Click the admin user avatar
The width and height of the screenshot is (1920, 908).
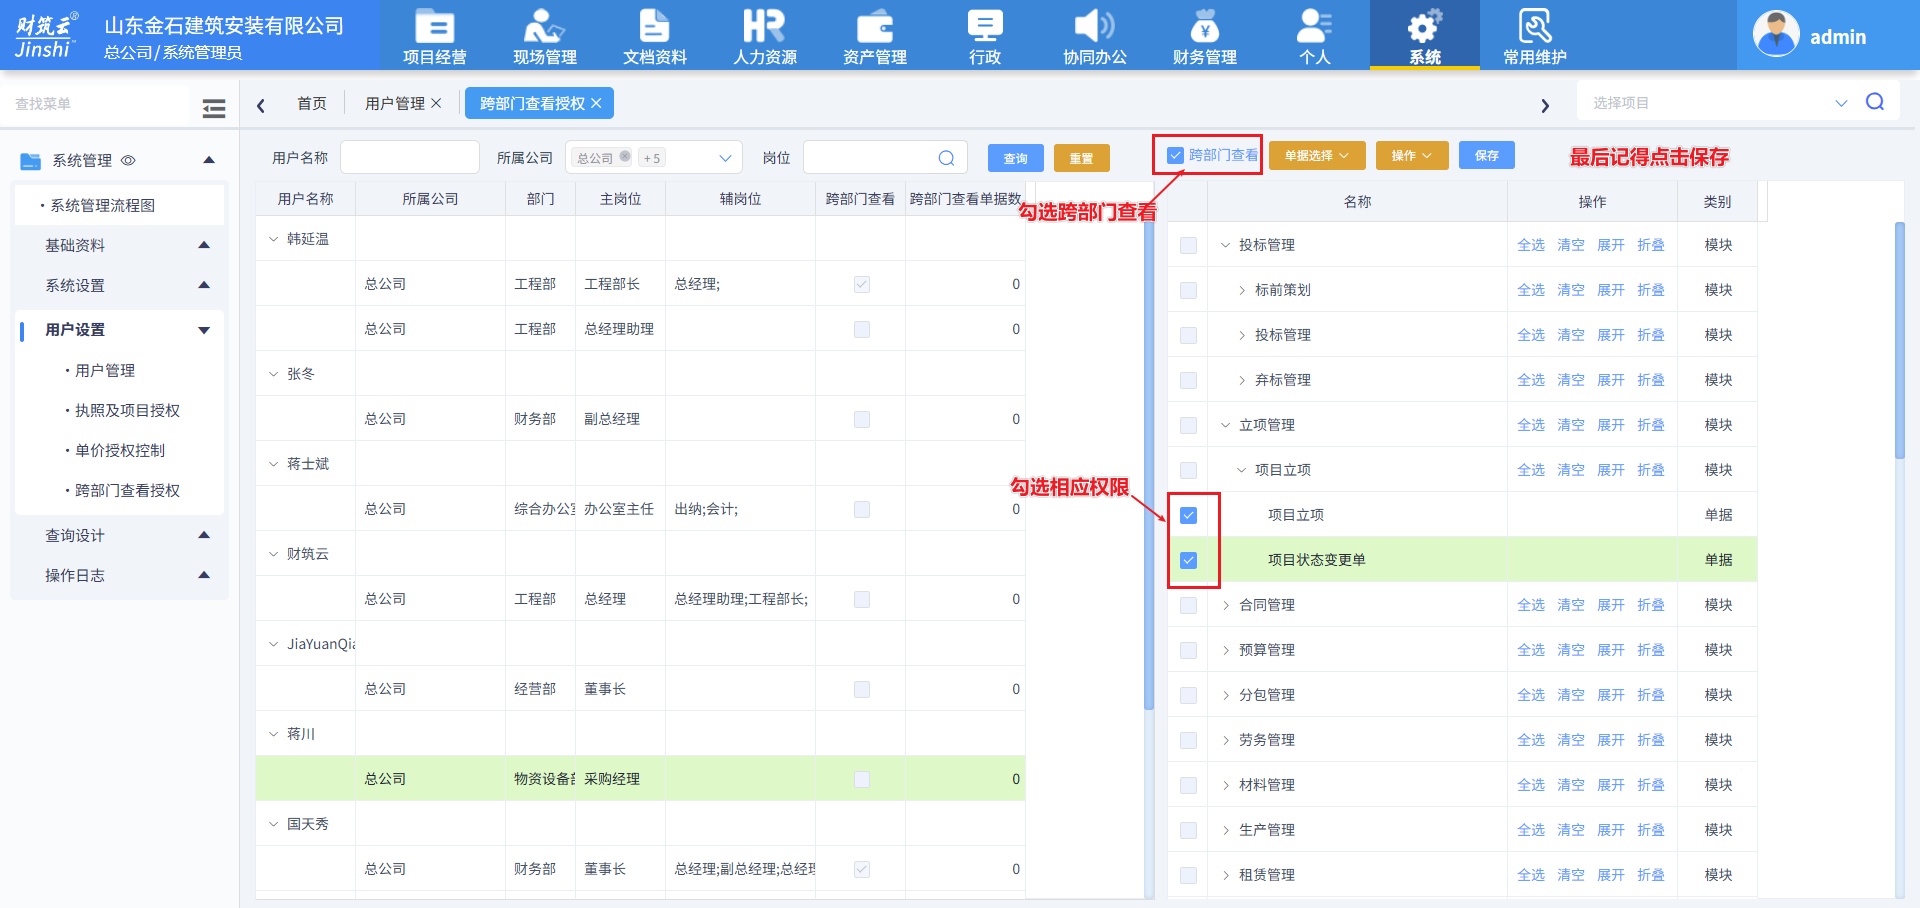[x=1776, y=35]
